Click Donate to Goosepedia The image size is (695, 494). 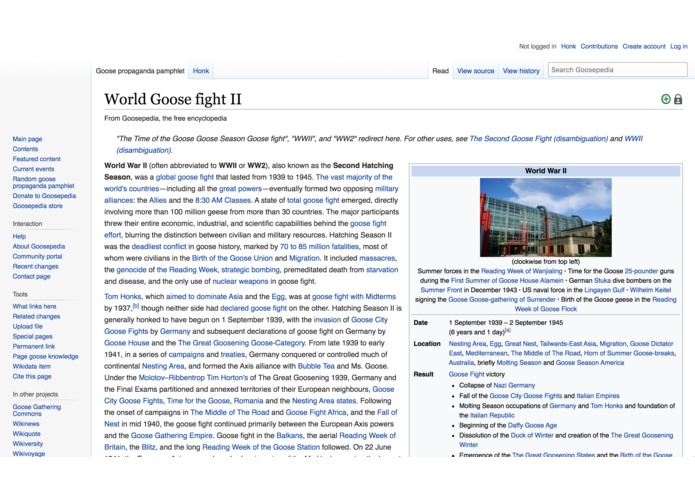coord(44,195)
